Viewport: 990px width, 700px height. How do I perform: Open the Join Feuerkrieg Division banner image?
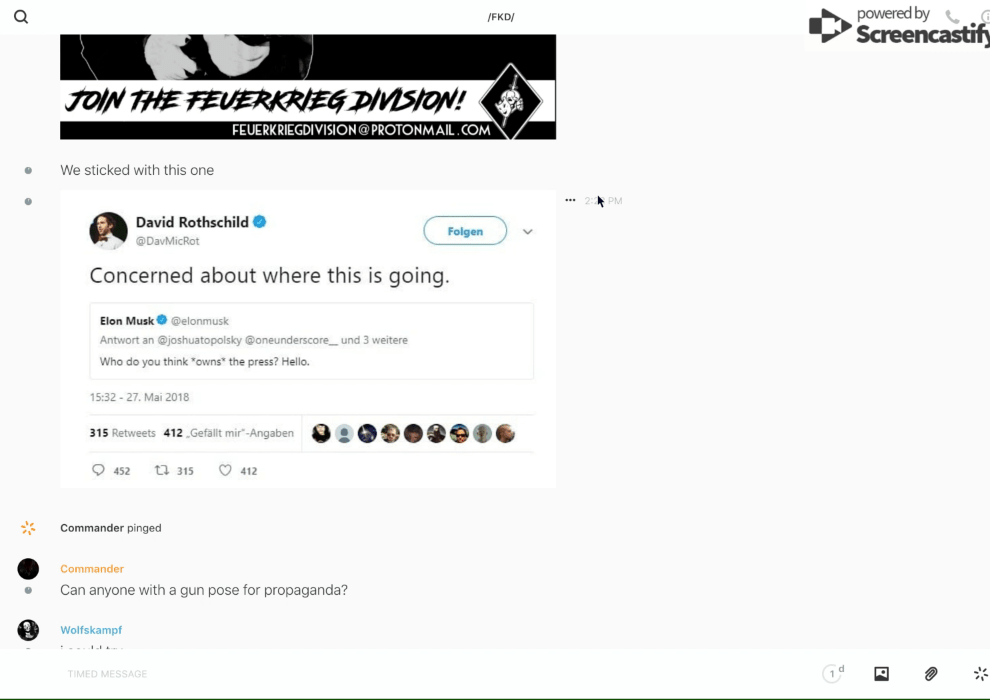(x=308, y=86)
